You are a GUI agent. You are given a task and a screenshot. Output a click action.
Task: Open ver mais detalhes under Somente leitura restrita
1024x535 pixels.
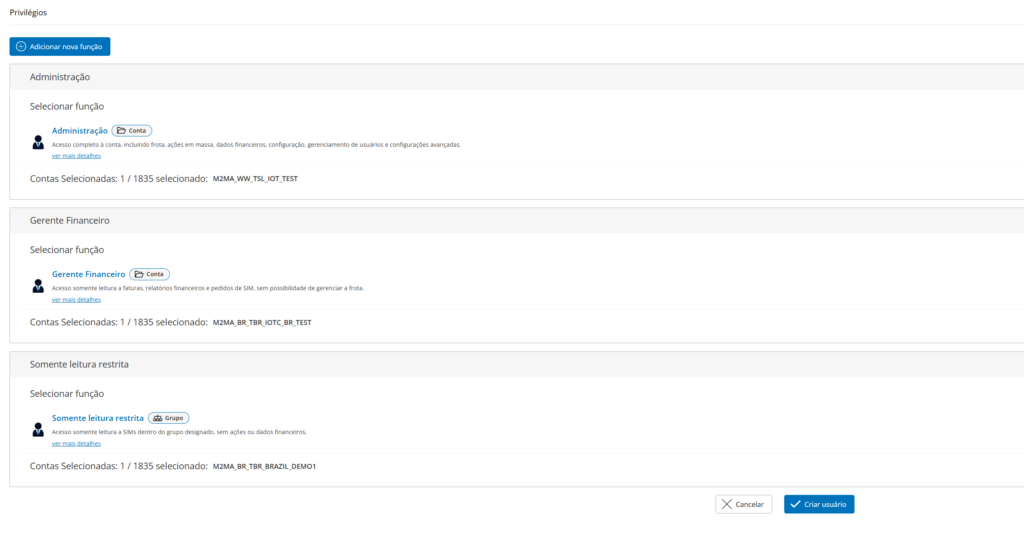click(x=76, y=444)
